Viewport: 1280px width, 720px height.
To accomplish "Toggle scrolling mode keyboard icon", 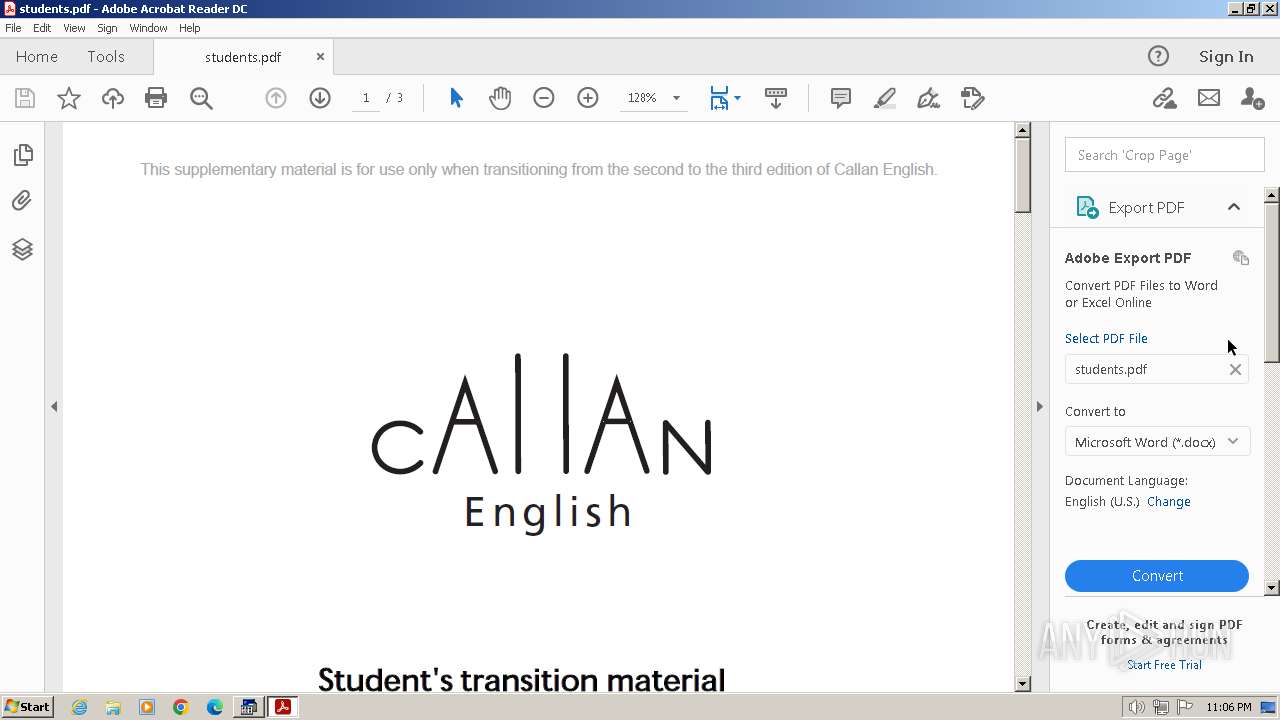I will pos(776,98).
